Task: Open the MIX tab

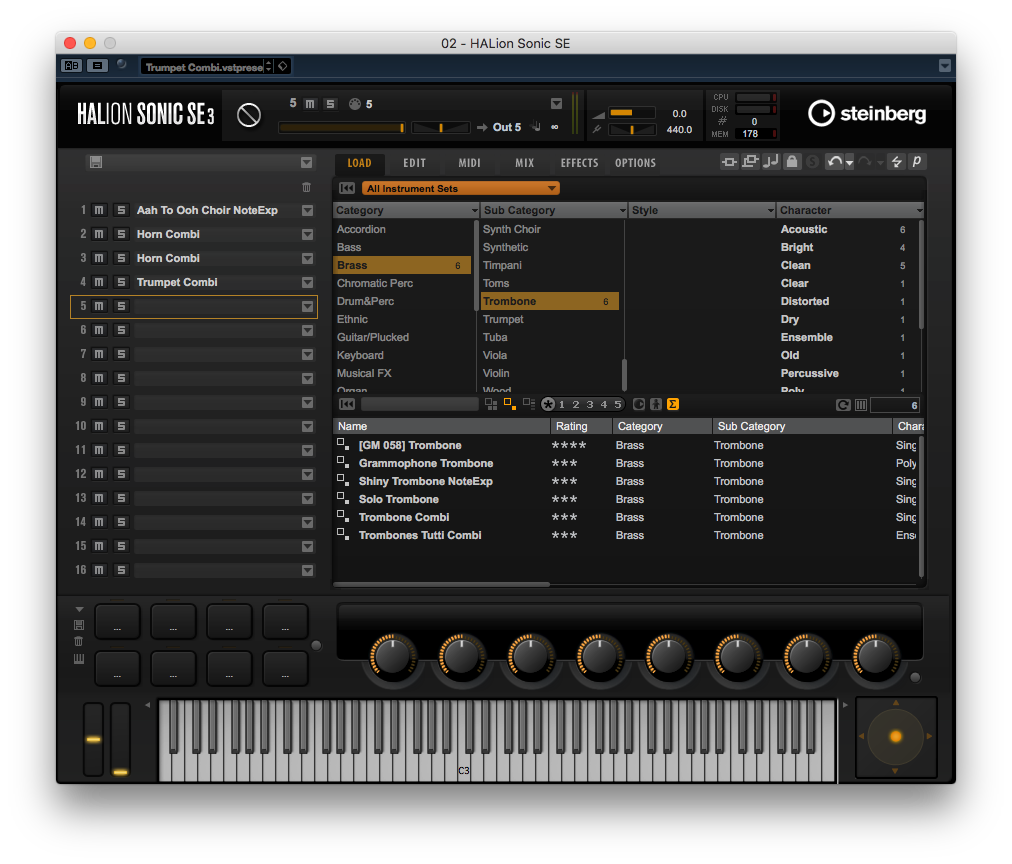Action: coord(524,163)
